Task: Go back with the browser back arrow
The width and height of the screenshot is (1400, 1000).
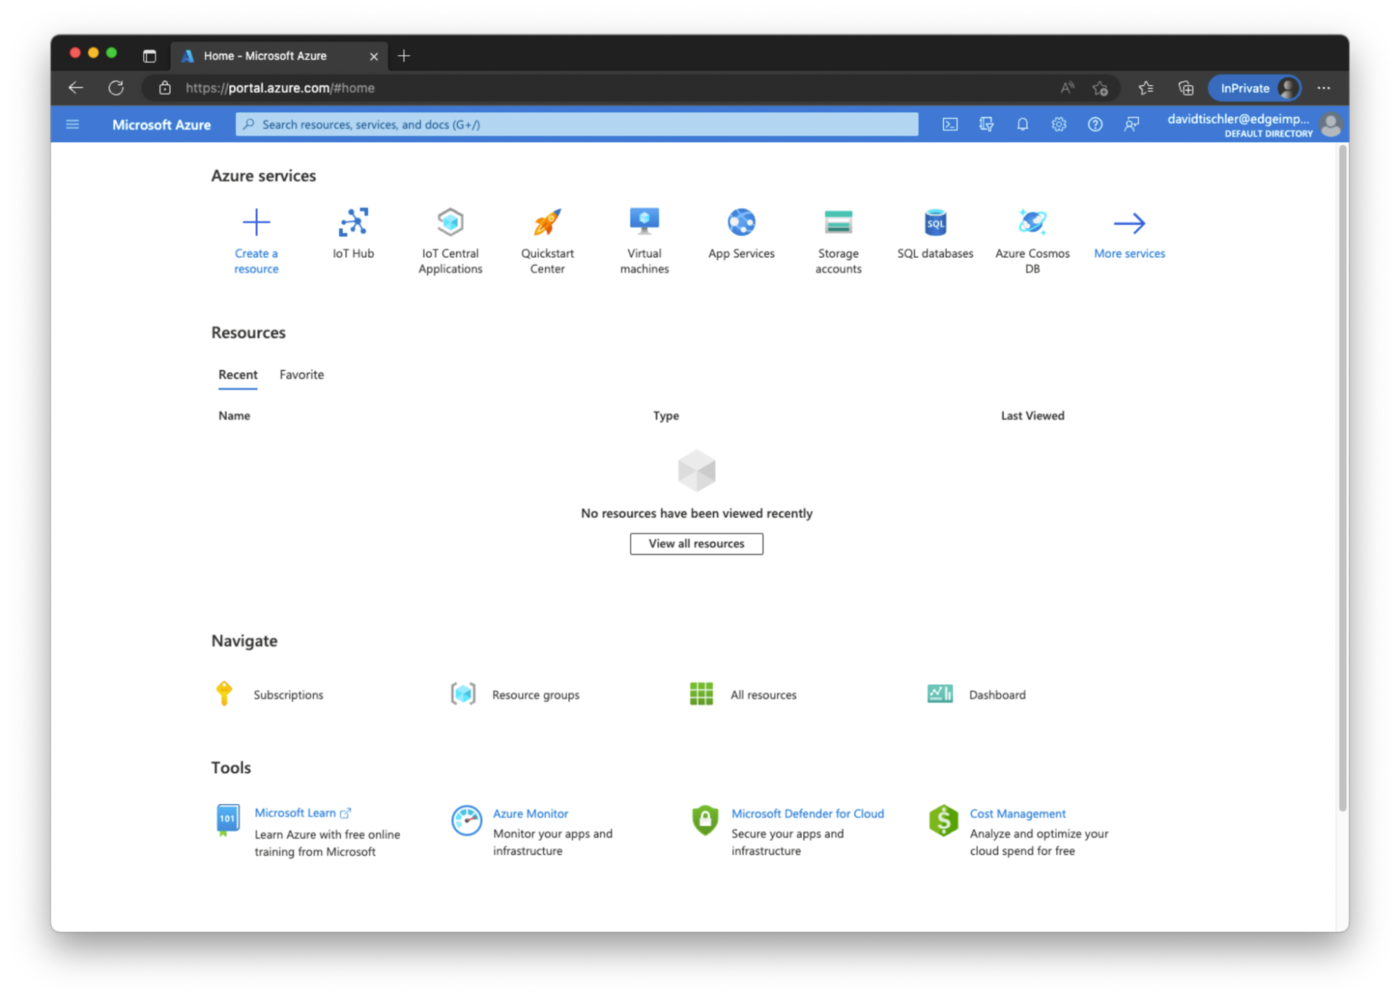Action: pos(76,88)
